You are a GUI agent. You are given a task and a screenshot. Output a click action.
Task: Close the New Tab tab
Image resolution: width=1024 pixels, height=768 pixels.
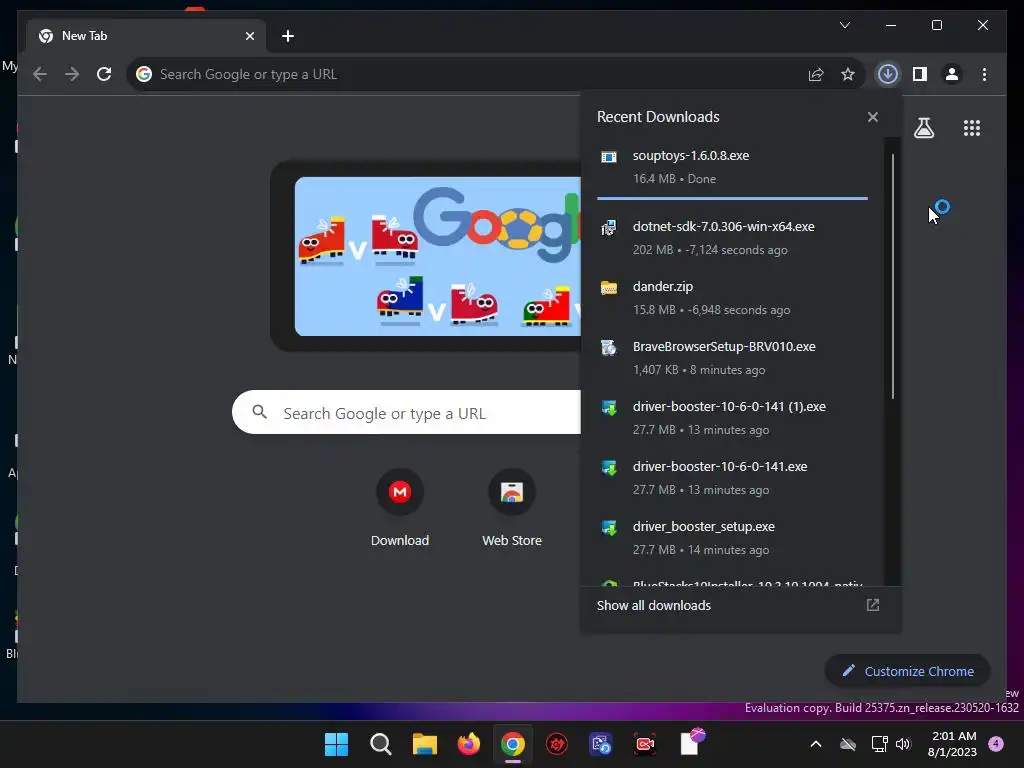[249, 36]
